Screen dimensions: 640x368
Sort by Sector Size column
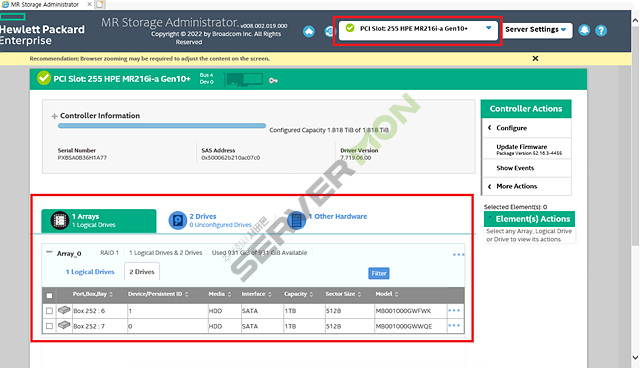tap(343, 294)
